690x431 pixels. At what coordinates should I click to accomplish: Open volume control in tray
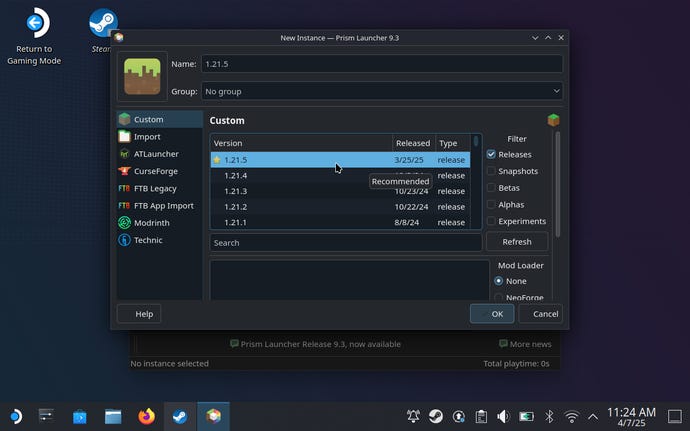coord(503,416)
